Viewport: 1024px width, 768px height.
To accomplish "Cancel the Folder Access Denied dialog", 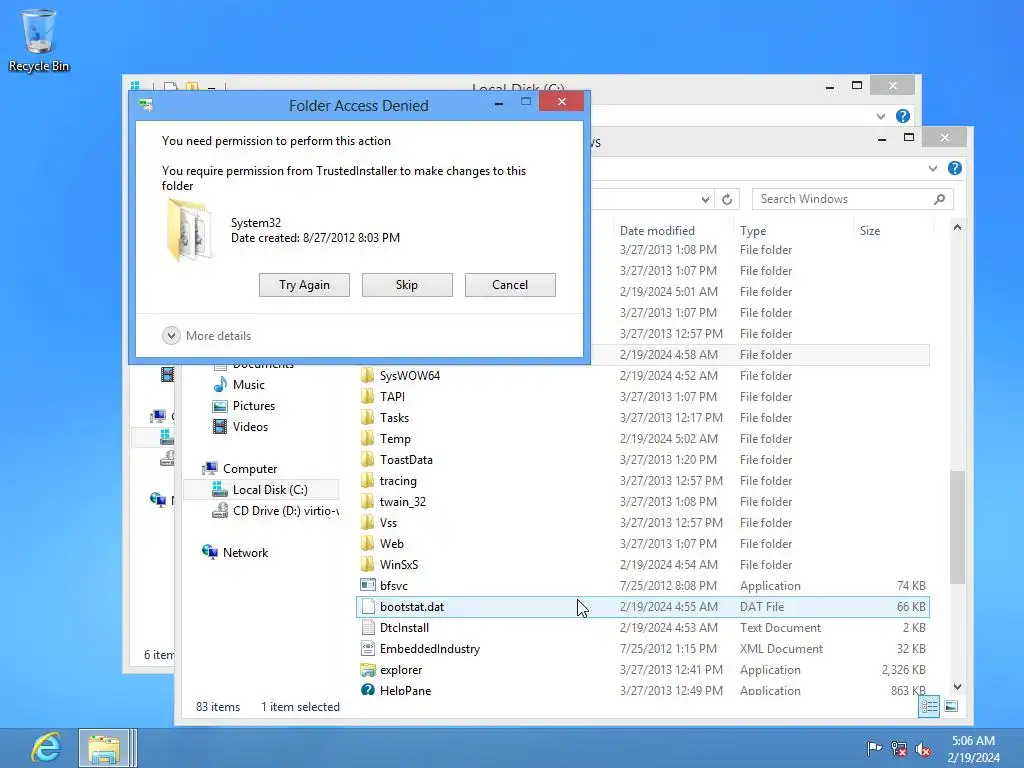I will (x=510, y=285).
